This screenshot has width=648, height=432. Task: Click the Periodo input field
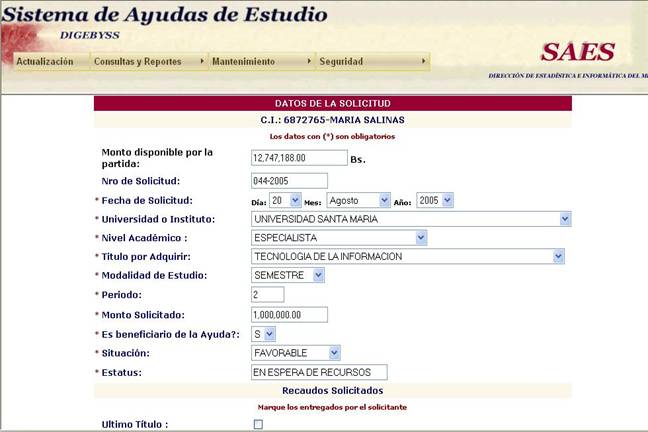click(267, 295)
